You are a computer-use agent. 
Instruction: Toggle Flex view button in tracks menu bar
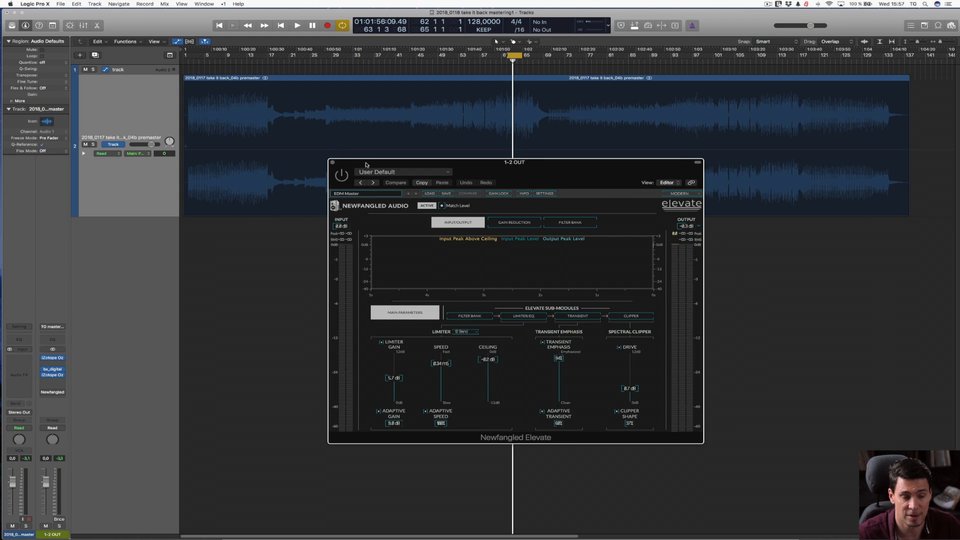point(190,42)
